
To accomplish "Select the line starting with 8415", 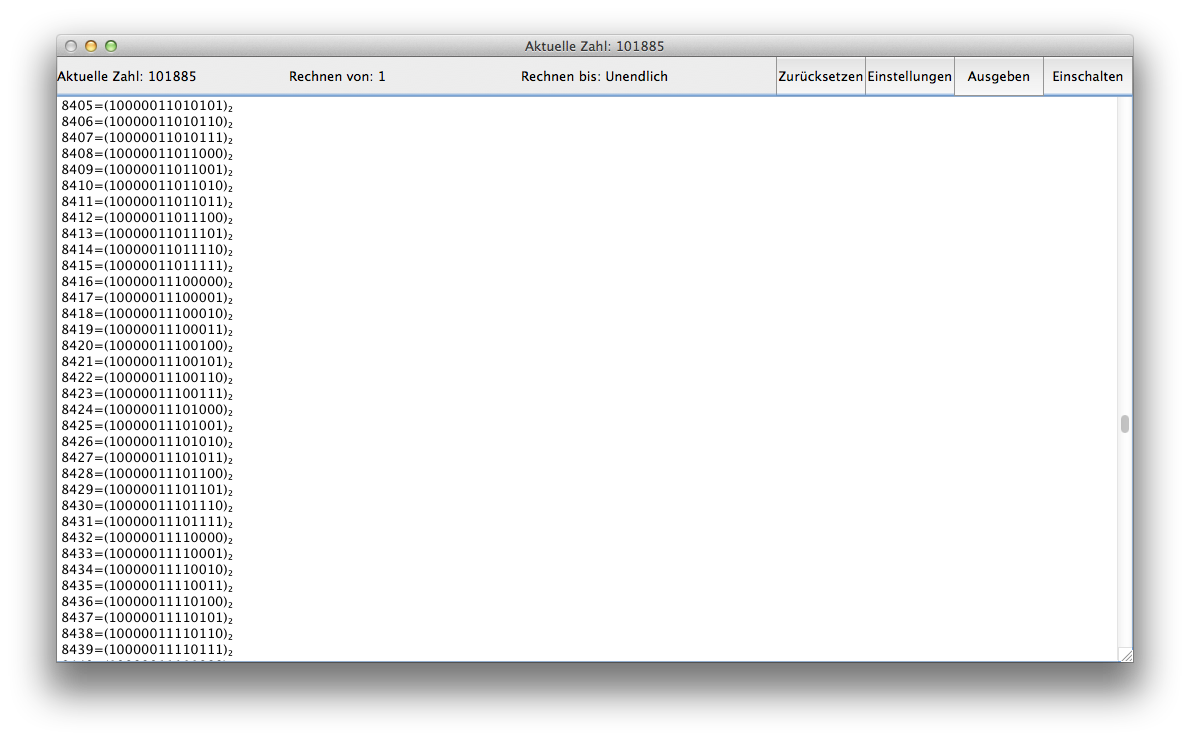I will [x=147, y=265].
